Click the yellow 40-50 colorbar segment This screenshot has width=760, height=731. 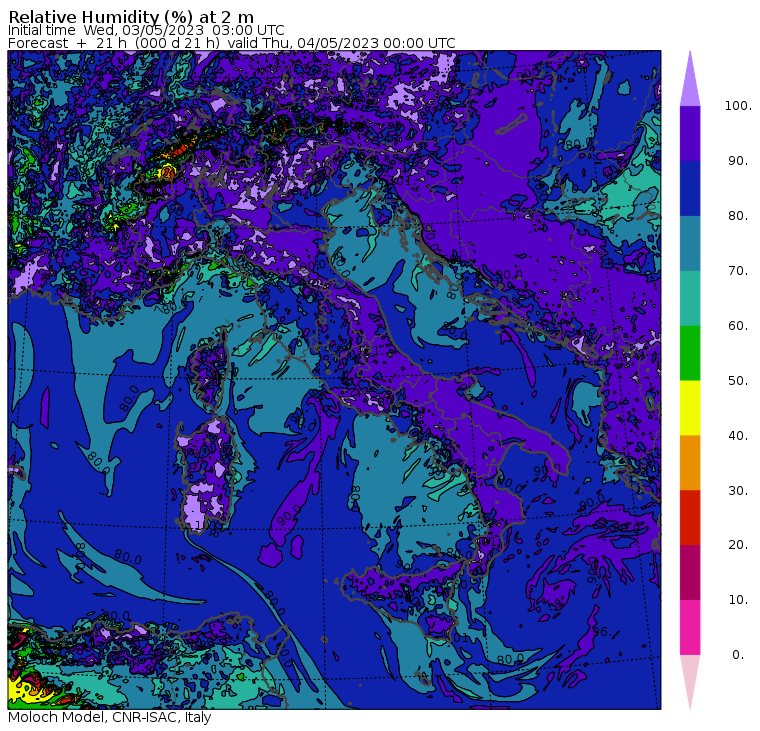click(x=690, y=408)
